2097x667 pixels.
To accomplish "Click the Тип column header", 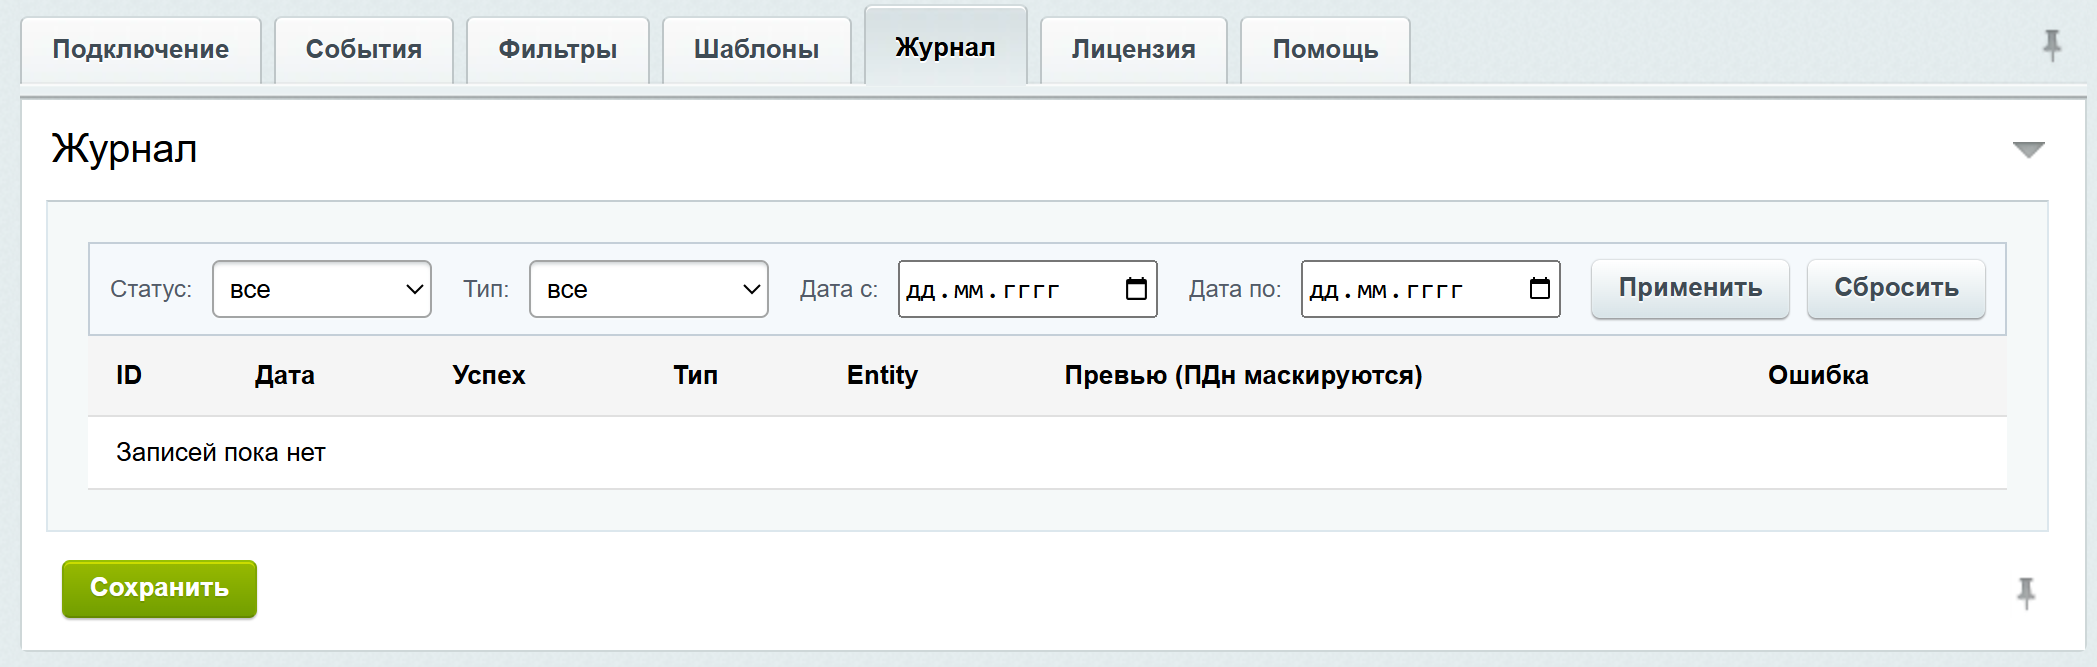I will point(696,375).
